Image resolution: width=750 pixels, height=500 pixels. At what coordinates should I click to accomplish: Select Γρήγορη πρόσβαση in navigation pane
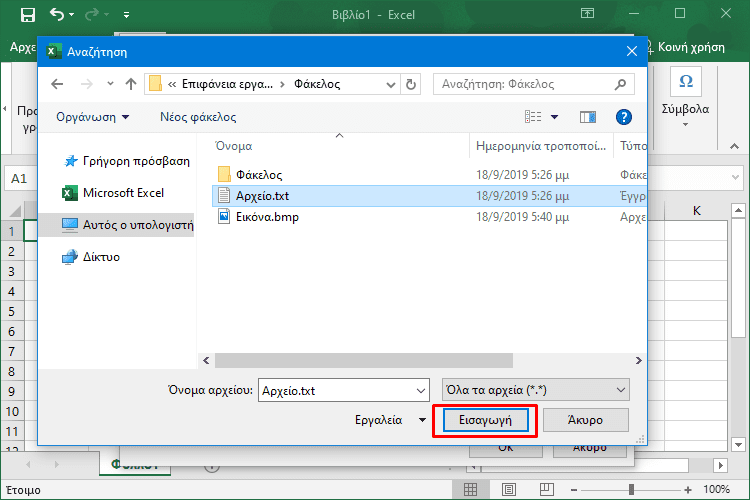[127, 161]
